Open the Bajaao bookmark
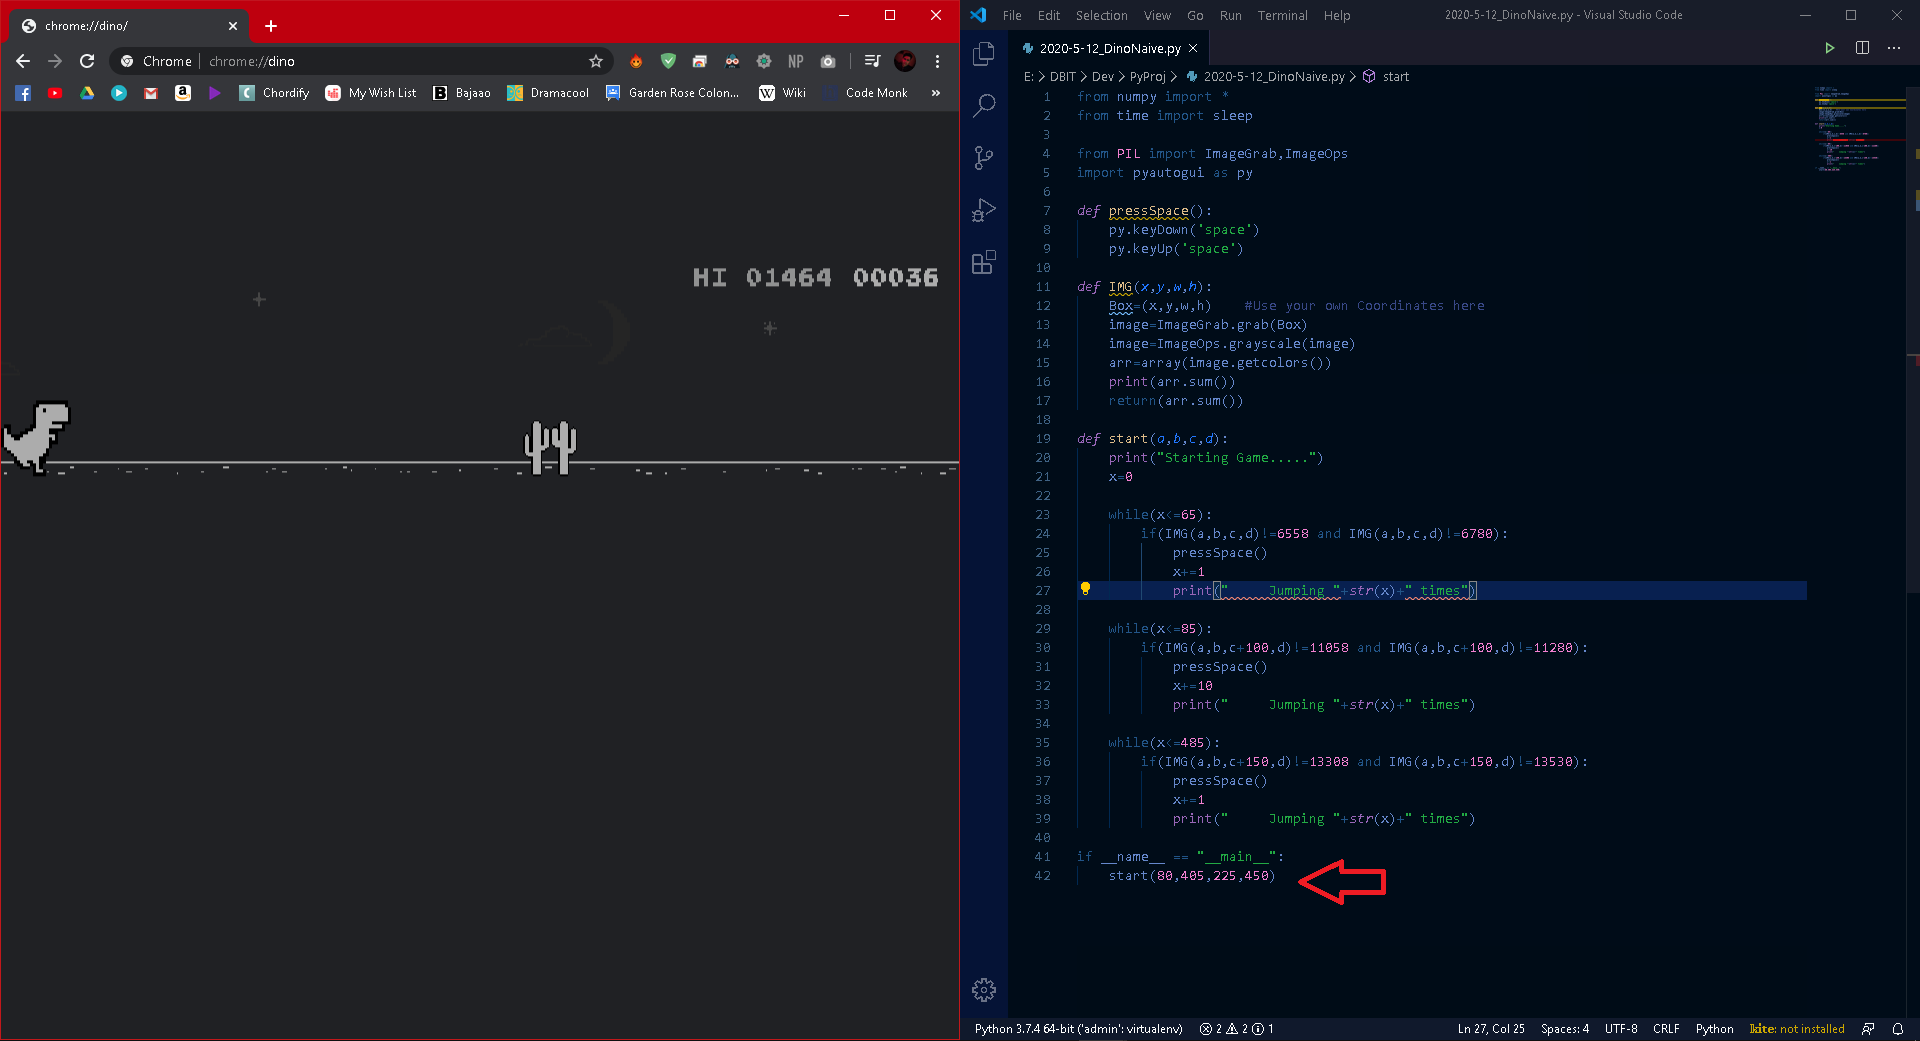The width and height of the screenshot is (1920, 1041). (x=461, y=93)
